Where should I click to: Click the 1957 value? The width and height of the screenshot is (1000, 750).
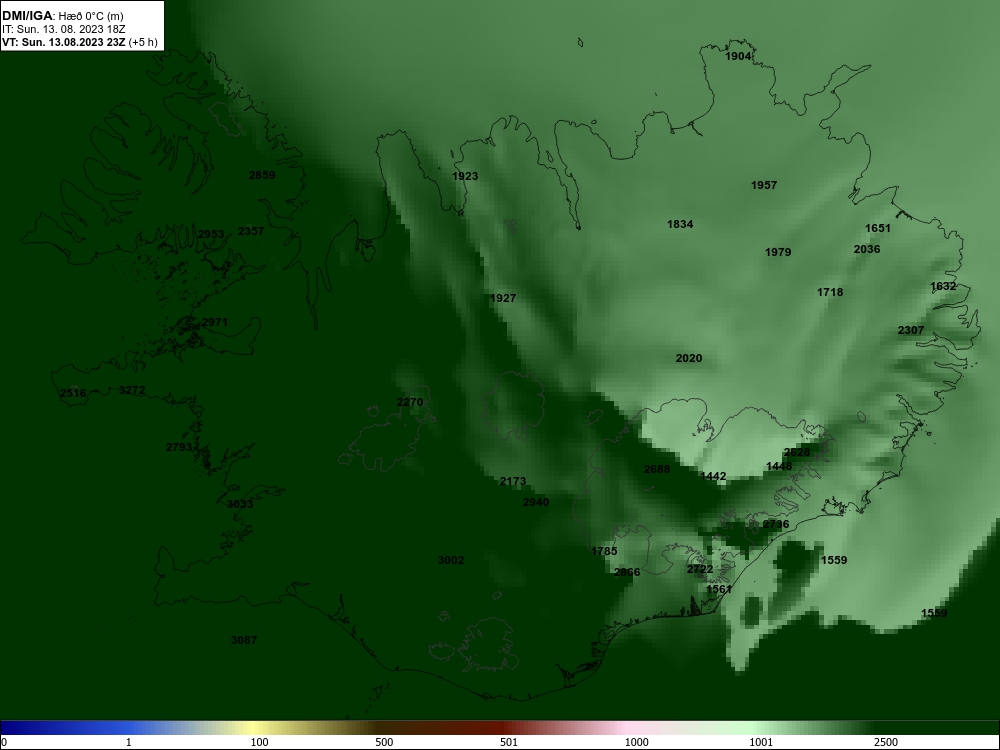(x=764, y=185)
